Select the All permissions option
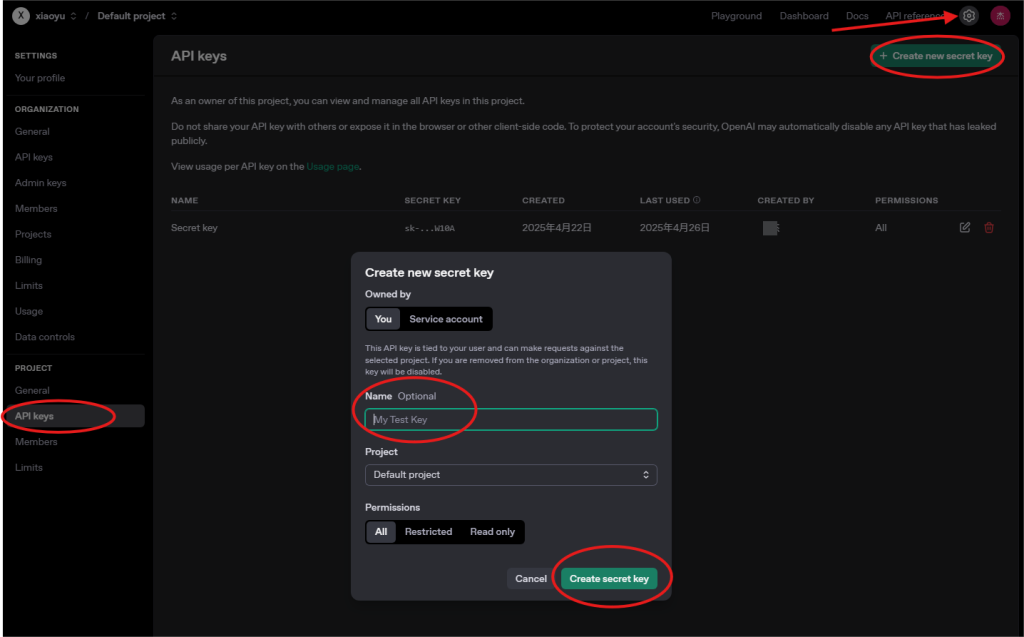The width and height of the screenshot is (1024, 637). (x=381, y=532)
